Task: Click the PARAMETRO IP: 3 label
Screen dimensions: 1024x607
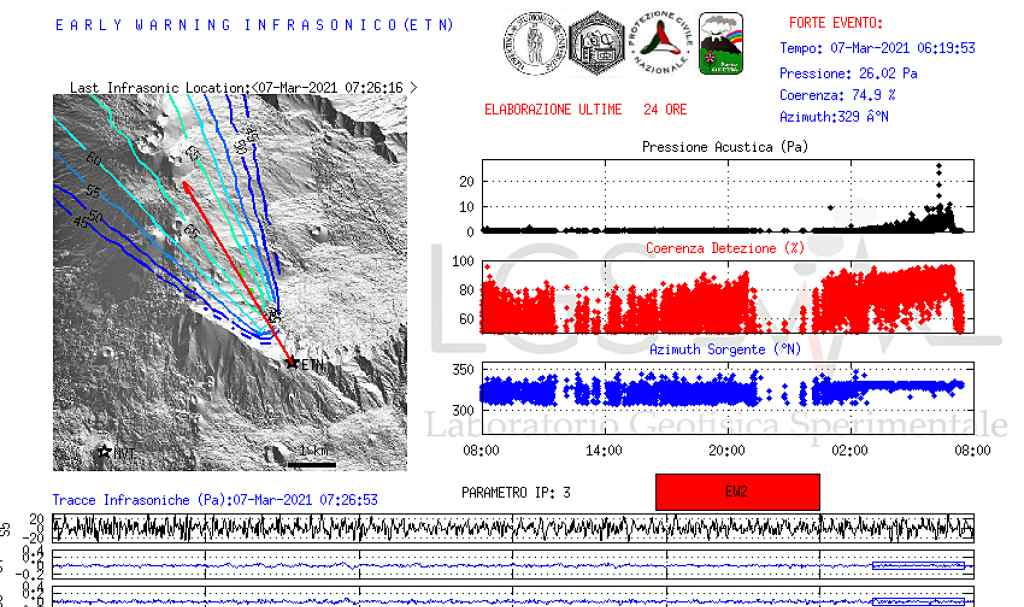Action: tap(516, 492)
